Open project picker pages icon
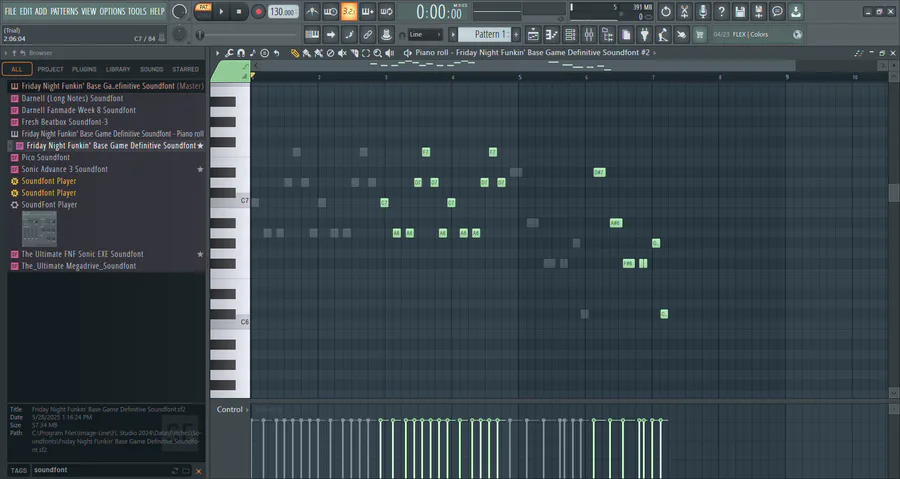 click(626, 34)
